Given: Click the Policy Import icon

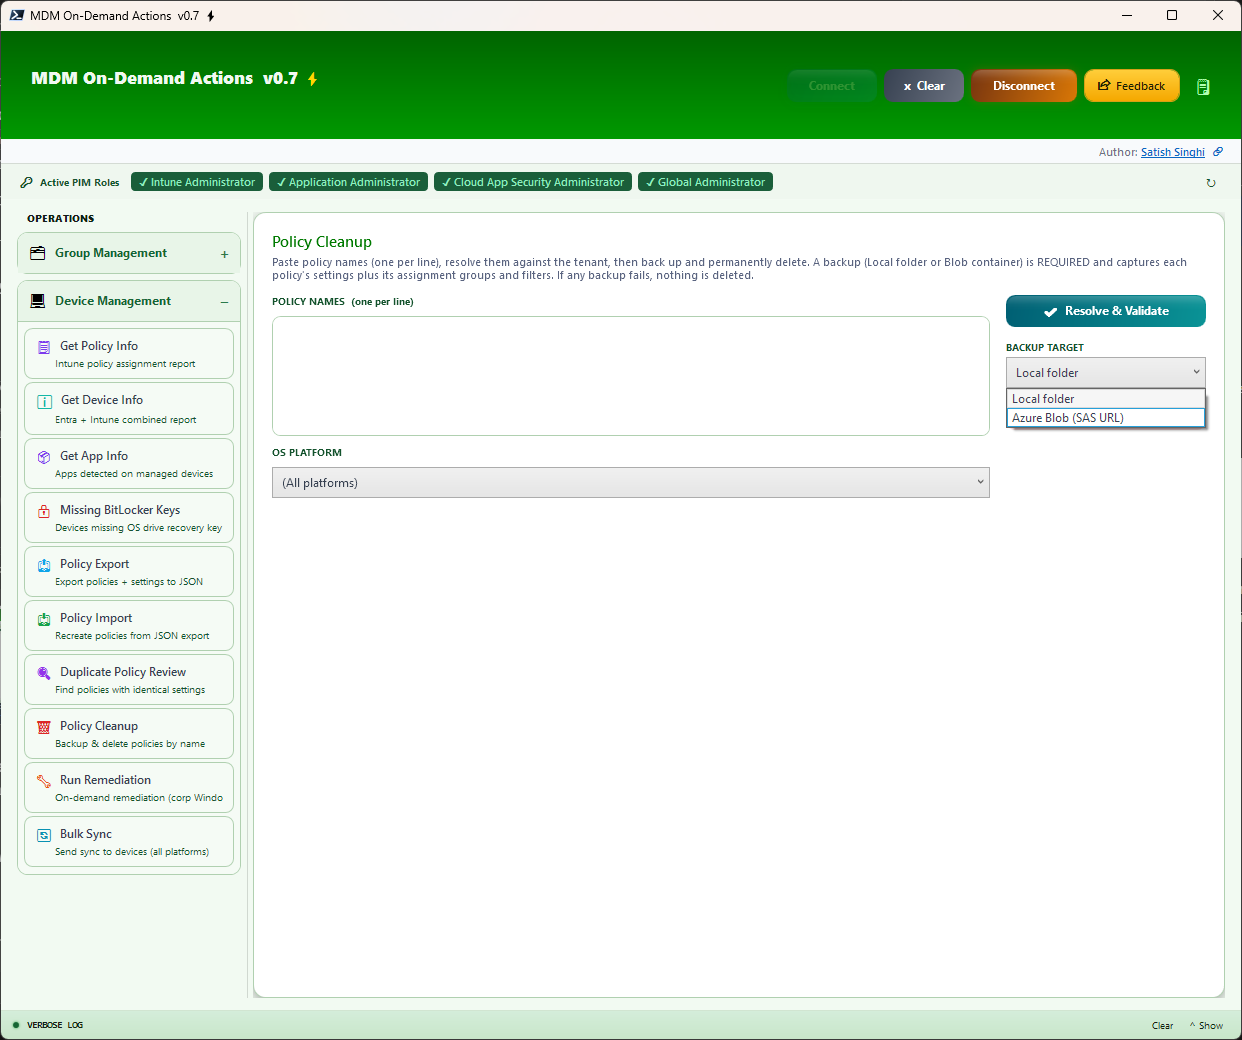Looking at the screenshot, I should (44, 619).
